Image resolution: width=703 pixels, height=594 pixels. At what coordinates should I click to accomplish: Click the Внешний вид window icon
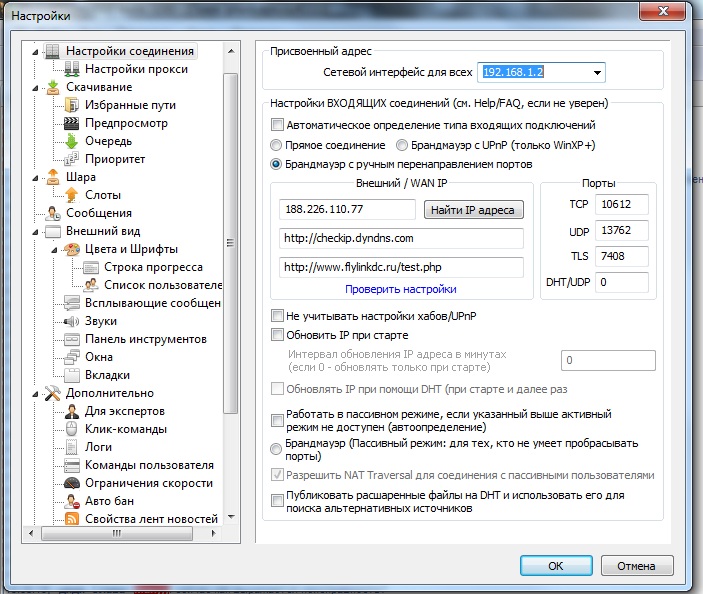[53, 231]
